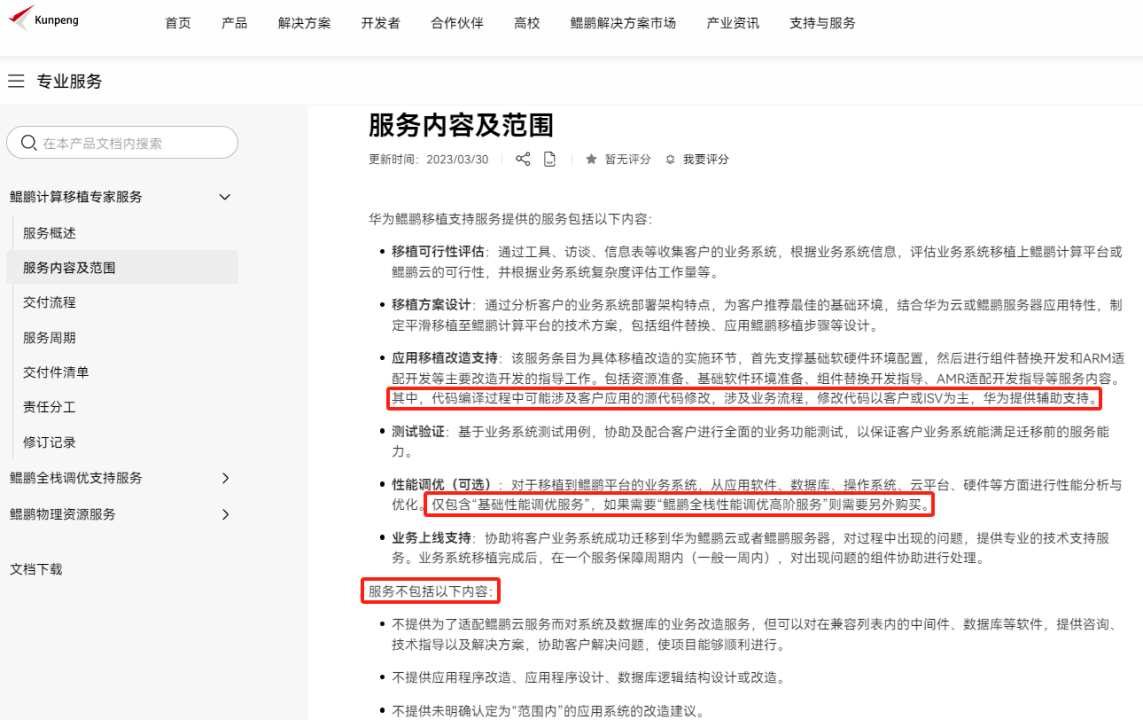The width and height of the screenshot is (1143, 720).
Task: Click the 暂无评分 label
Action: tap(628, 159)
